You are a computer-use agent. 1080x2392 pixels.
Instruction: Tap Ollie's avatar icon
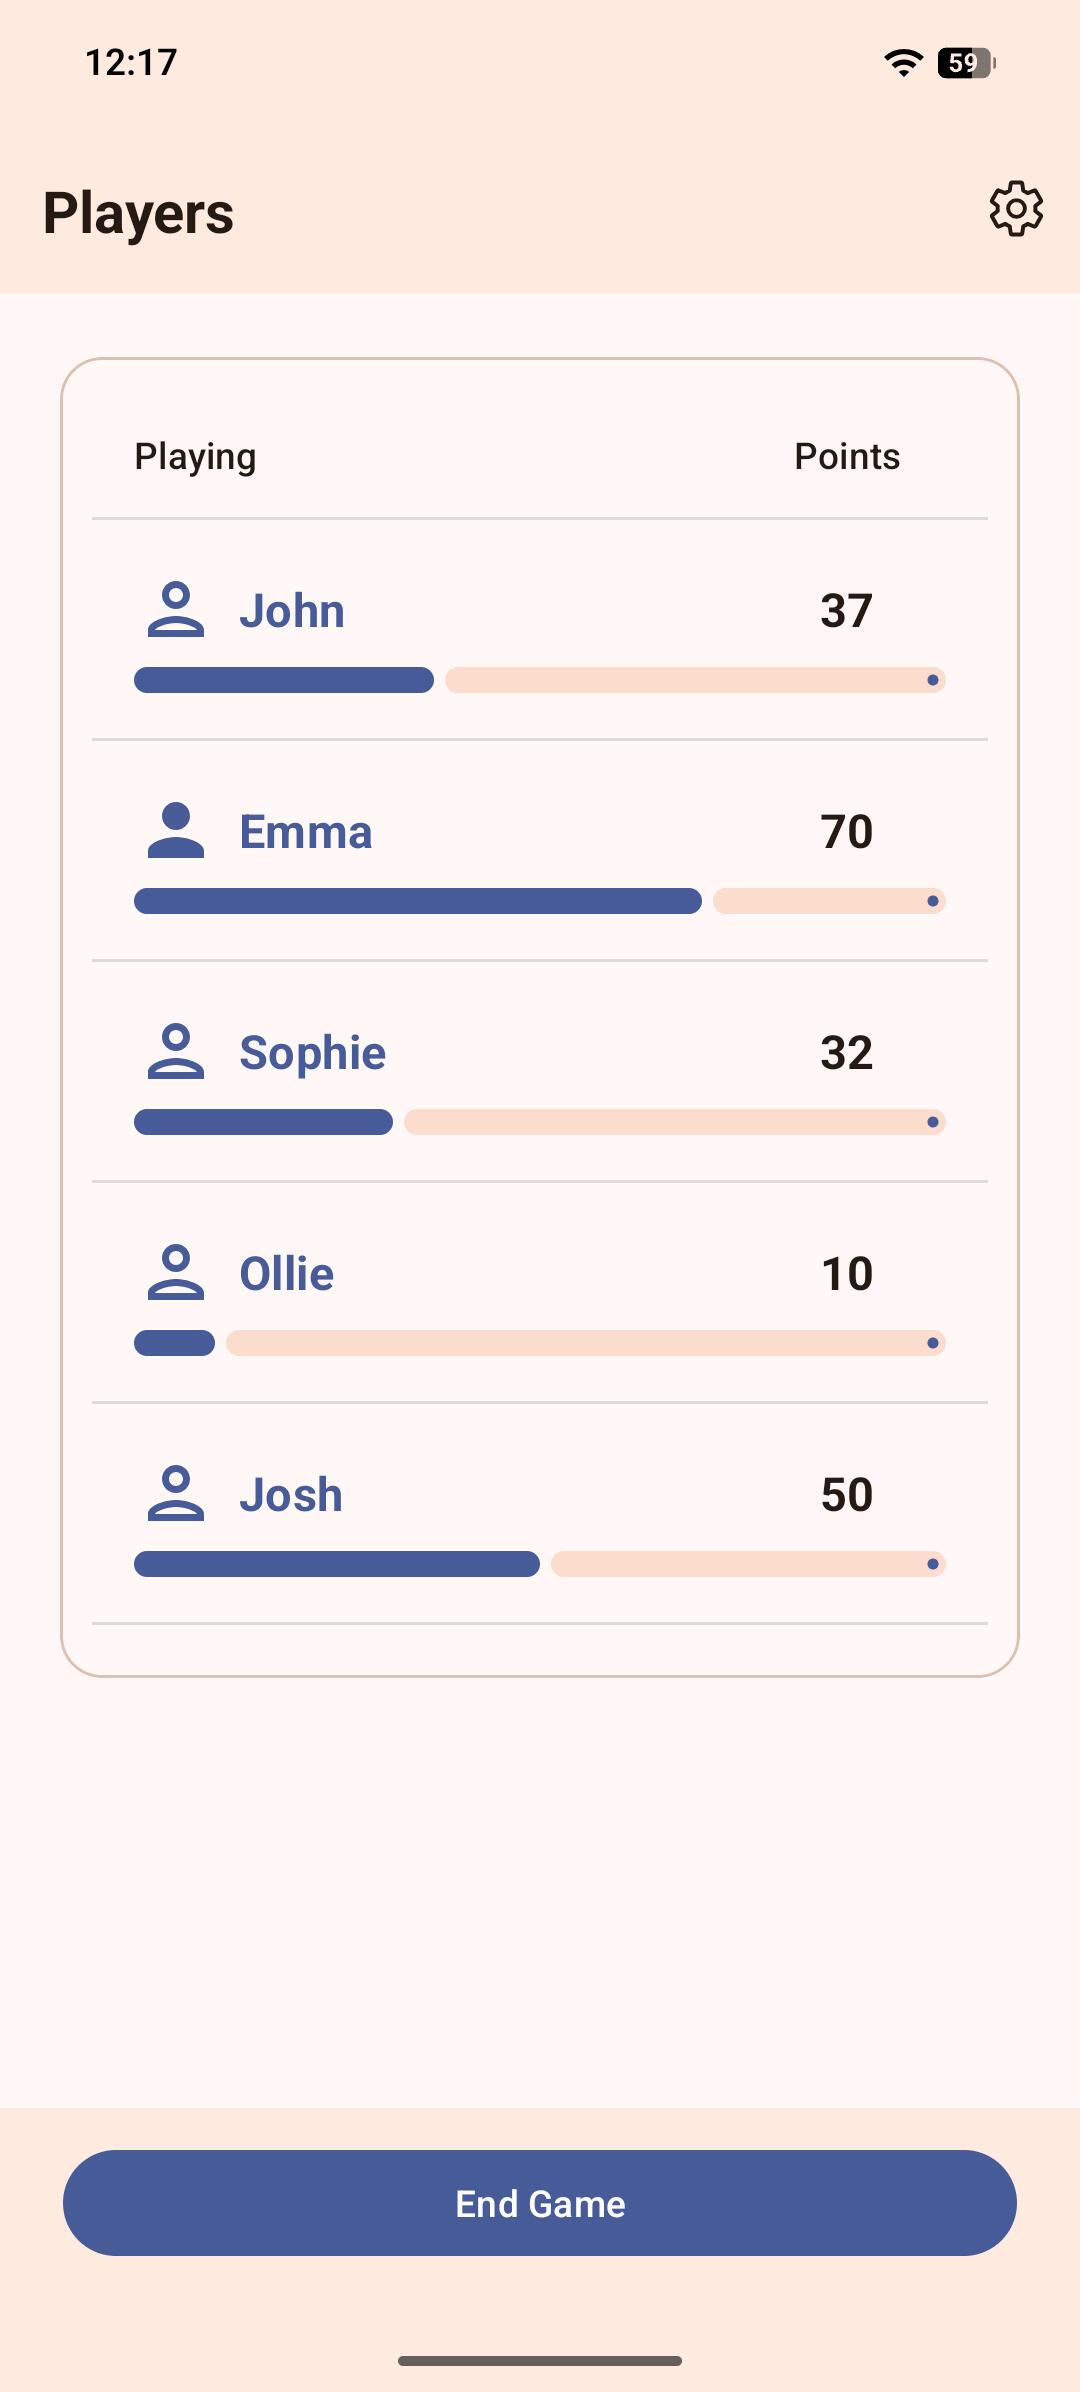pos(176,1273)
